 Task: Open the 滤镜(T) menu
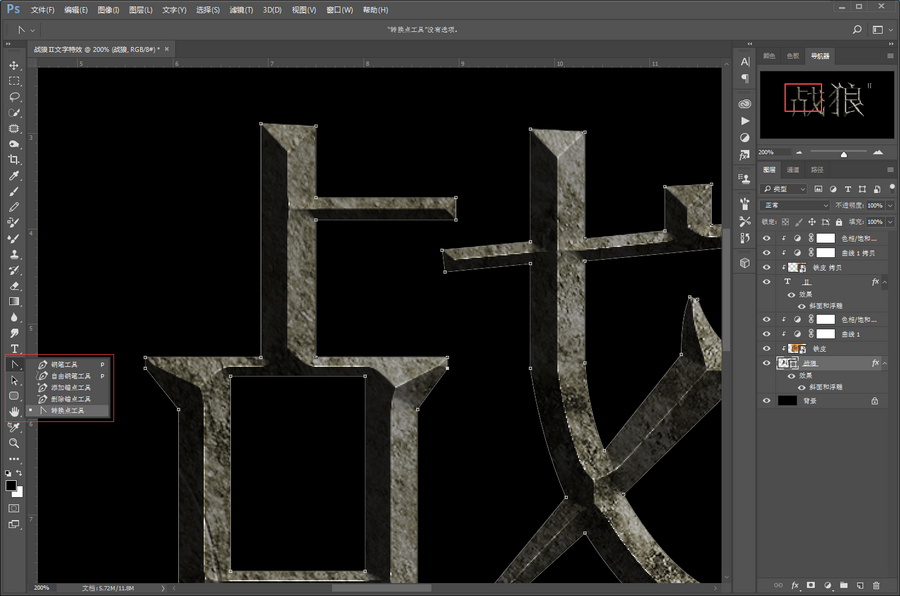[x=239, y=9]
